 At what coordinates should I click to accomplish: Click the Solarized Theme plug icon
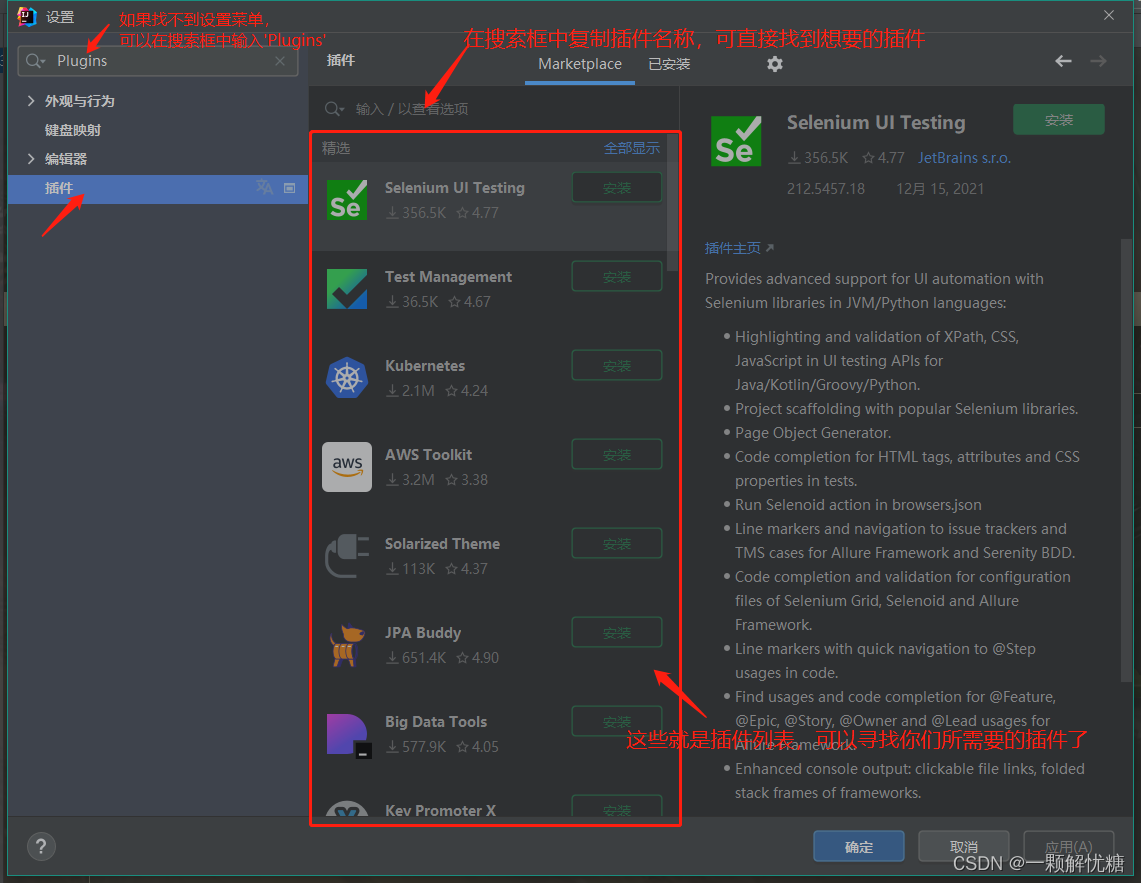point(347,556)
